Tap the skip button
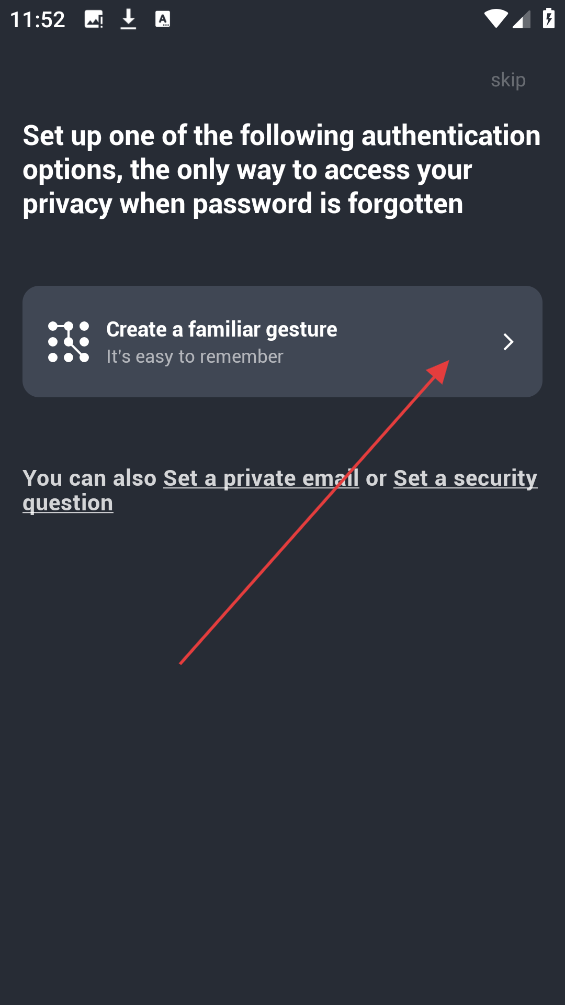565x1005 pixels. [x=508, y=80]
